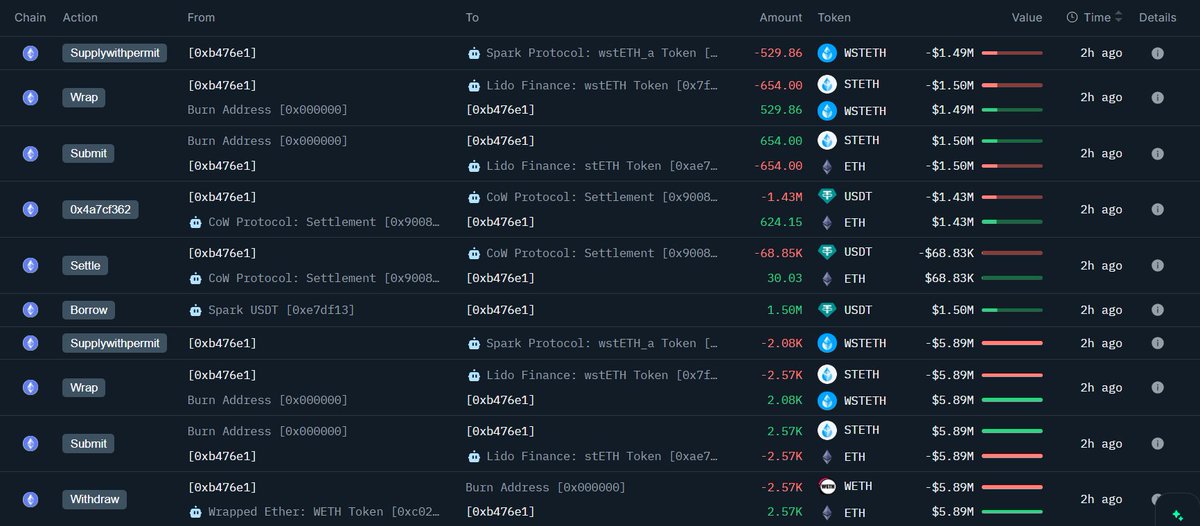Click the Supplywithpermit badge in the -2.08K row
The width and height of the screenshot is (1200, 526).
(114, 343)
